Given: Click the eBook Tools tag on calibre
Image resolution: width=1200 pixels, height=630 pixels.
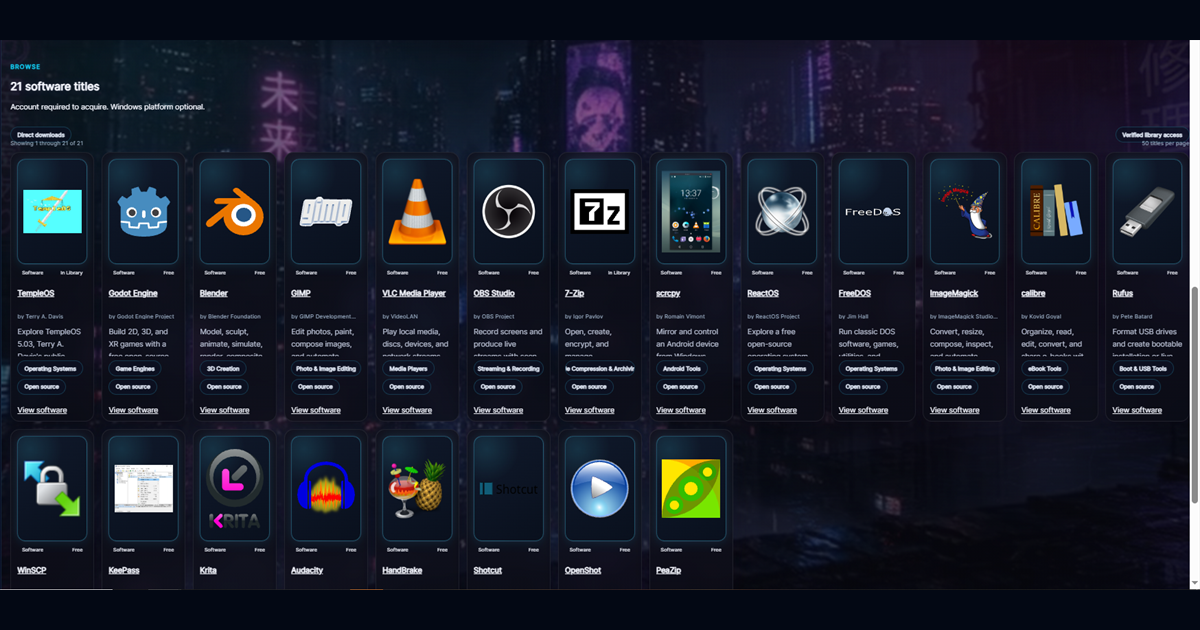Looking at the screenshot, I should [x=1043, y=369].
